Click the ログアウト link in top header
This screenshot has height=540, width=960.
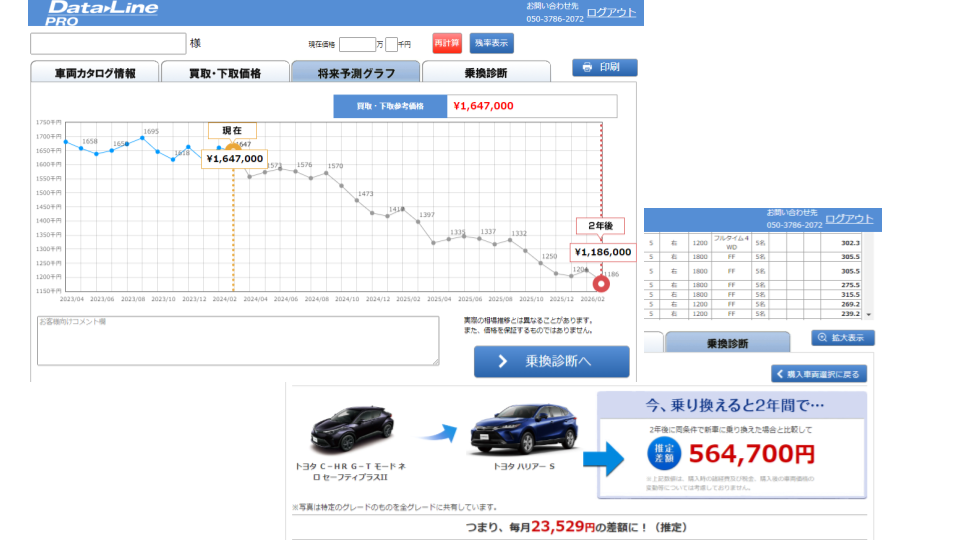pos(611,13)
